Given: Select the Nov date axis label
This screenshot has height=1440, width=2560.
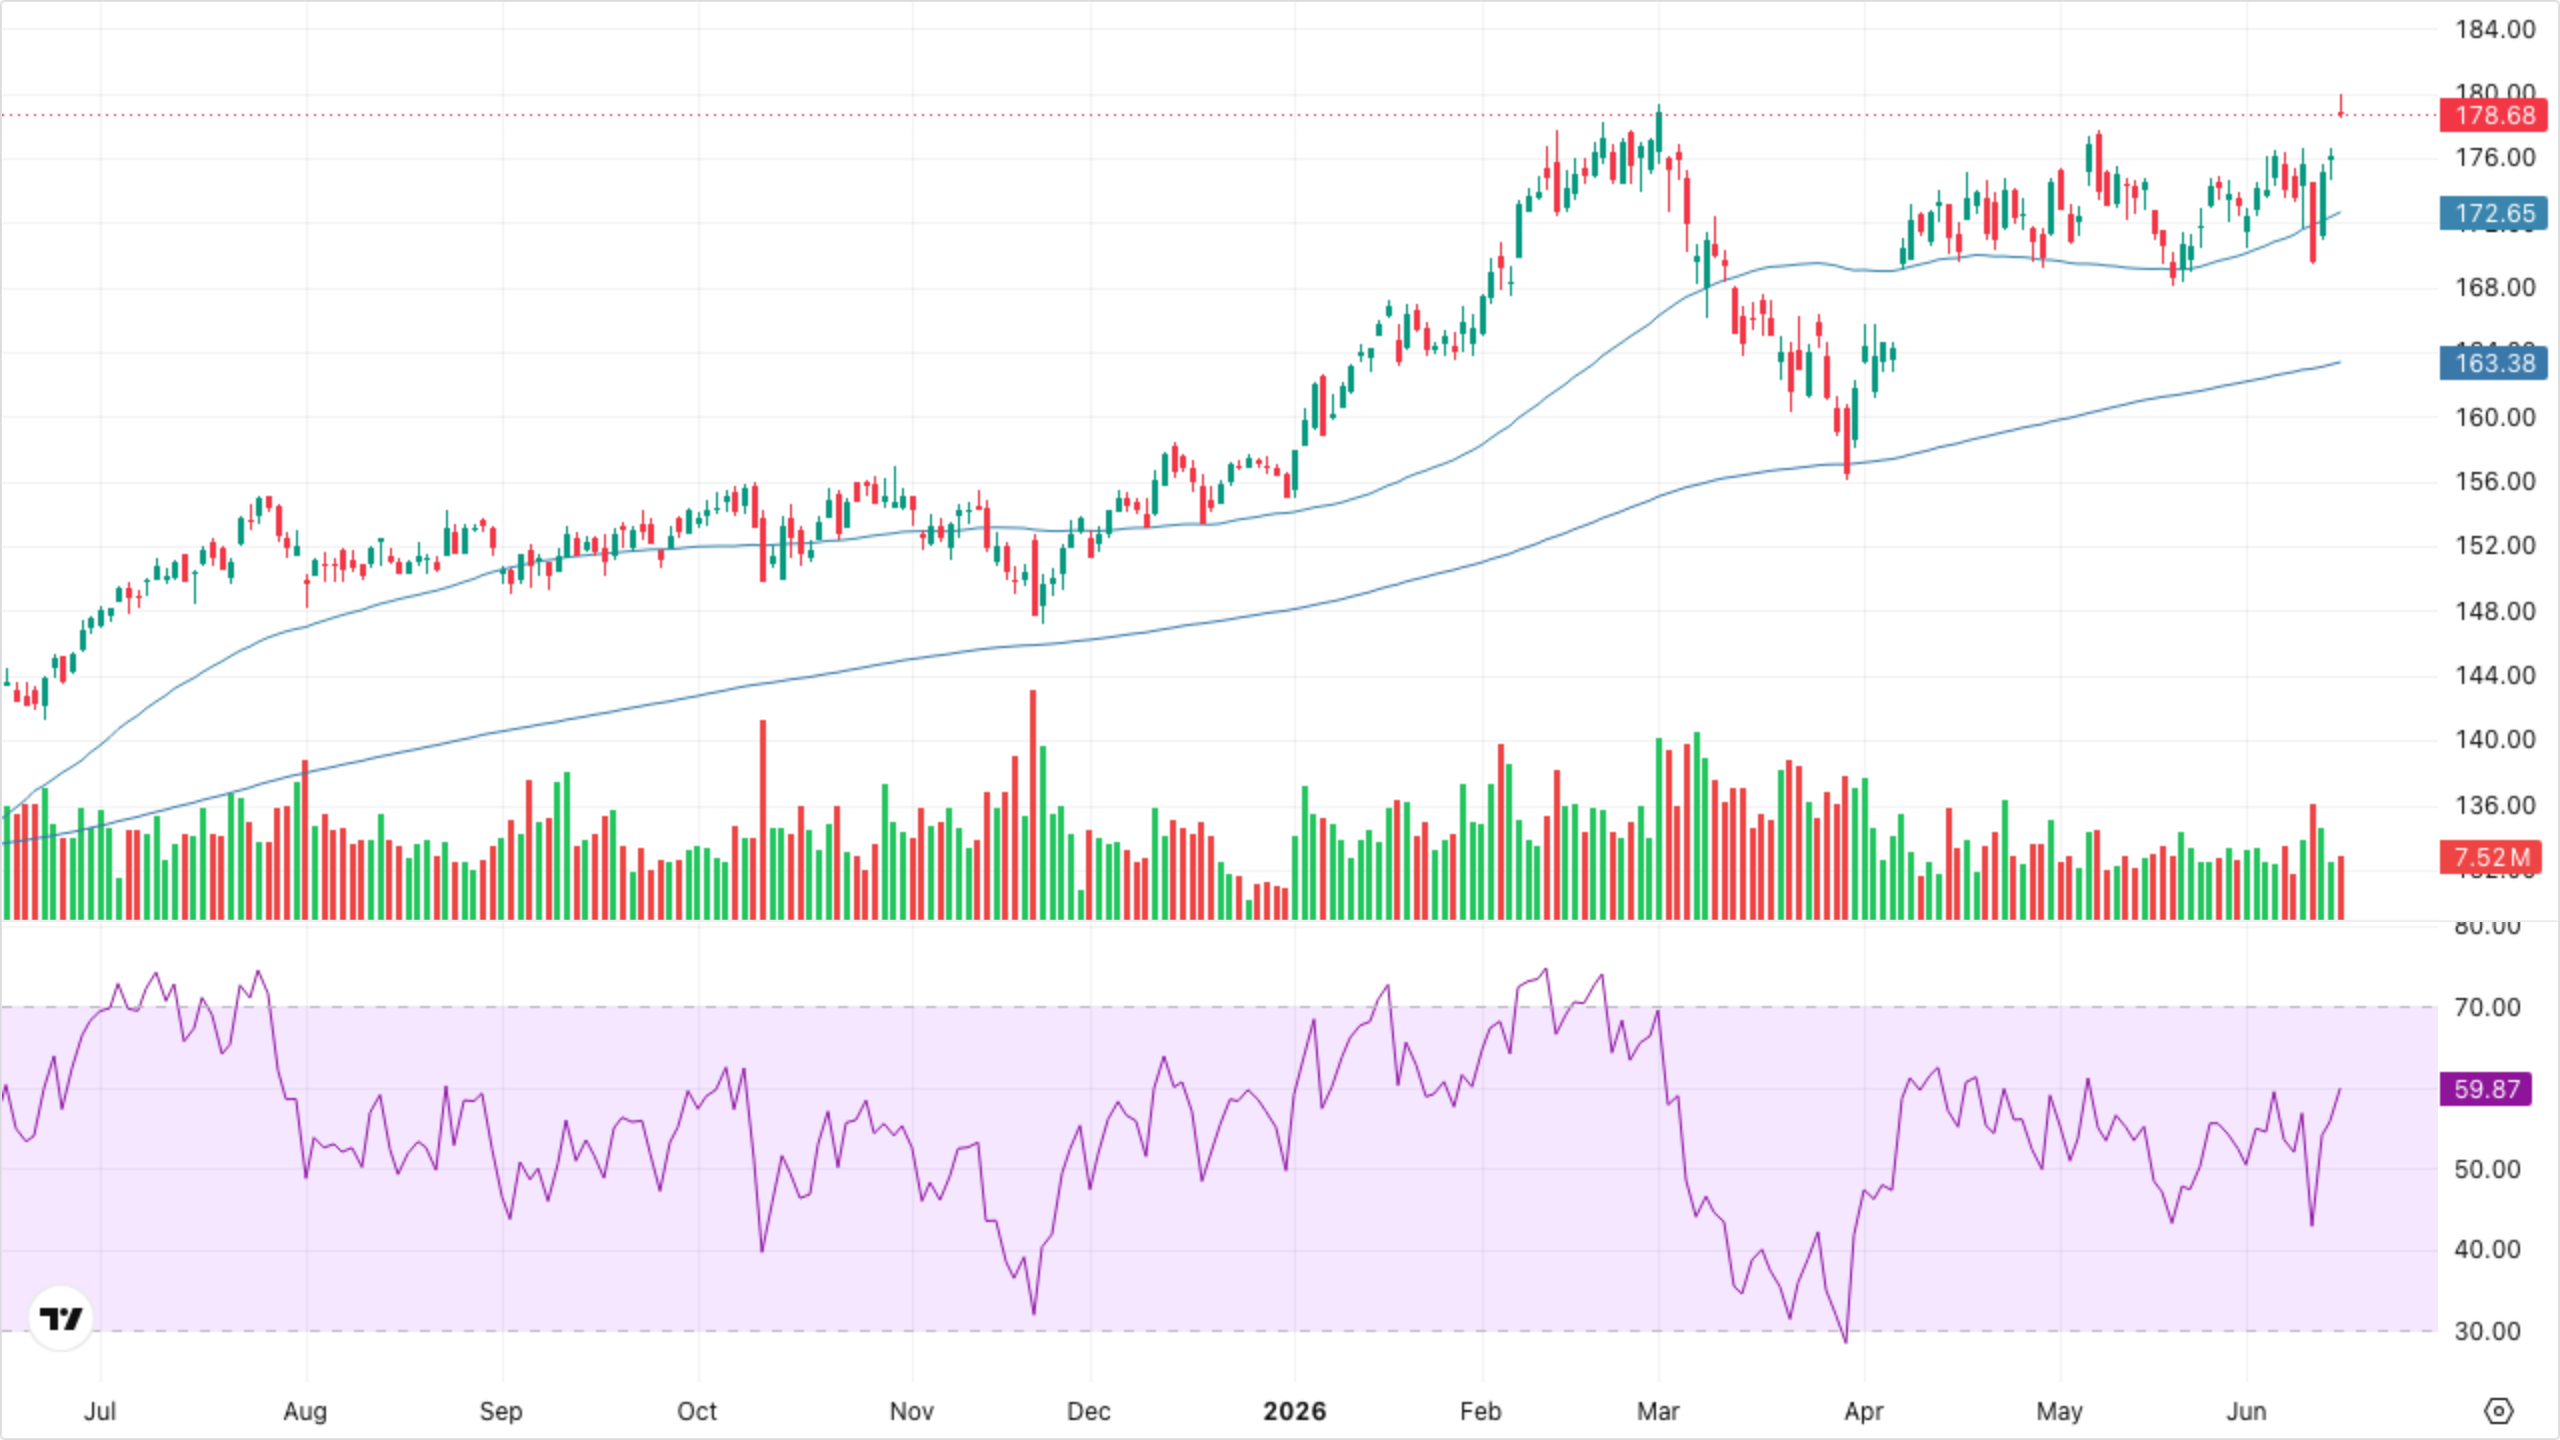Looking at the screenshot, I should pyautogui.click(x=912, y=1411).
